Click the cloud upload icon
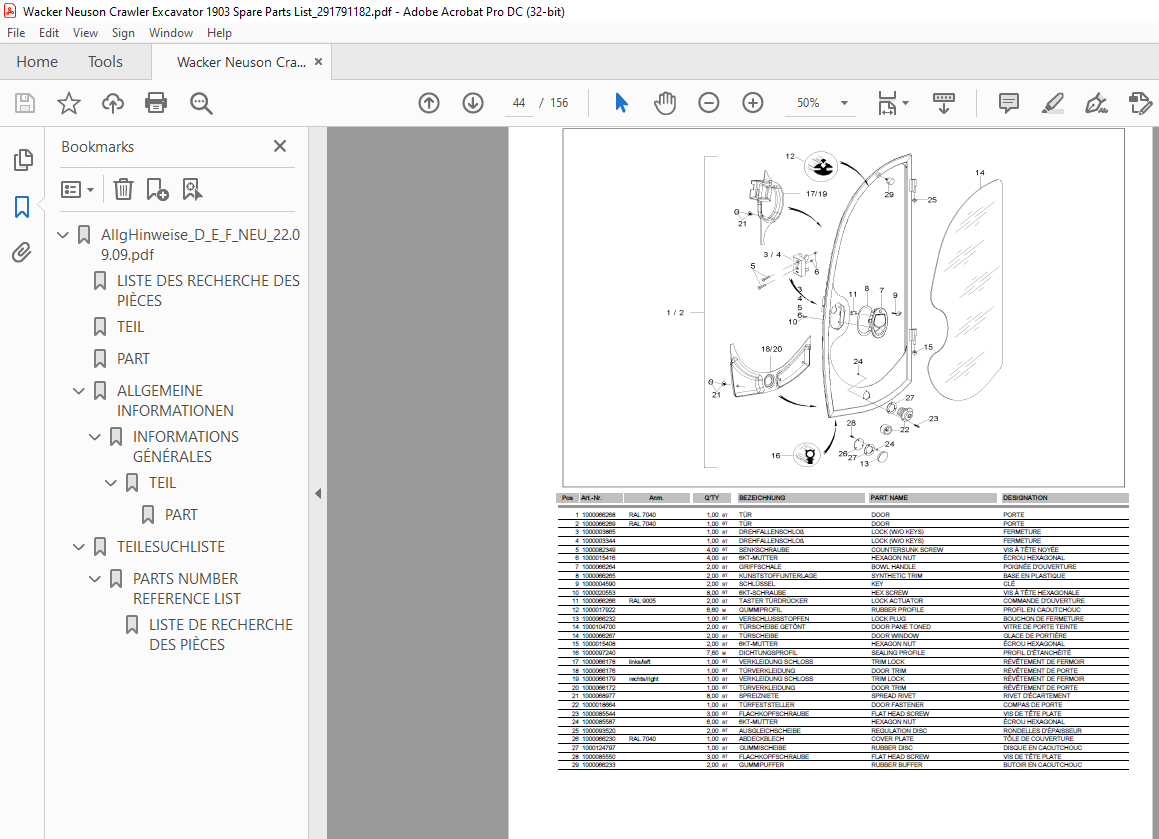1159x839 pixels. (112, 103)
